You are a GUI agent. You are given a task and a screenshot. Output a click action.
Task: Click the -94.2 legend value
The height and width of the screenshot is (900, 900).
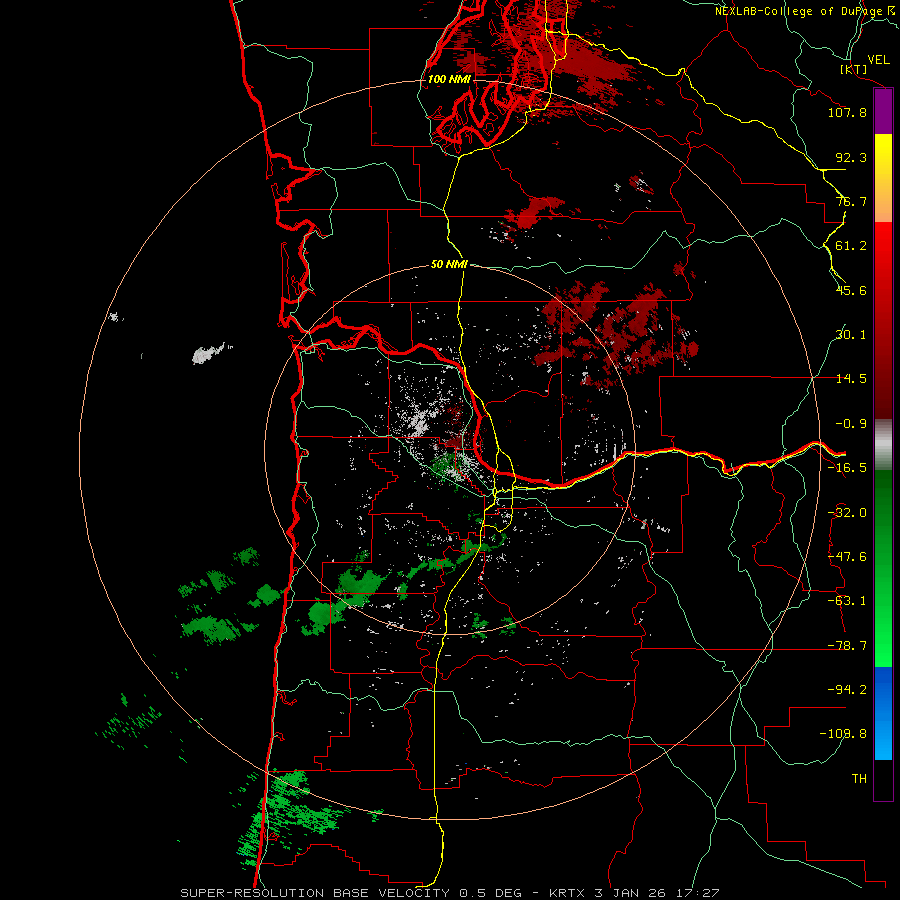coord(847,690)
